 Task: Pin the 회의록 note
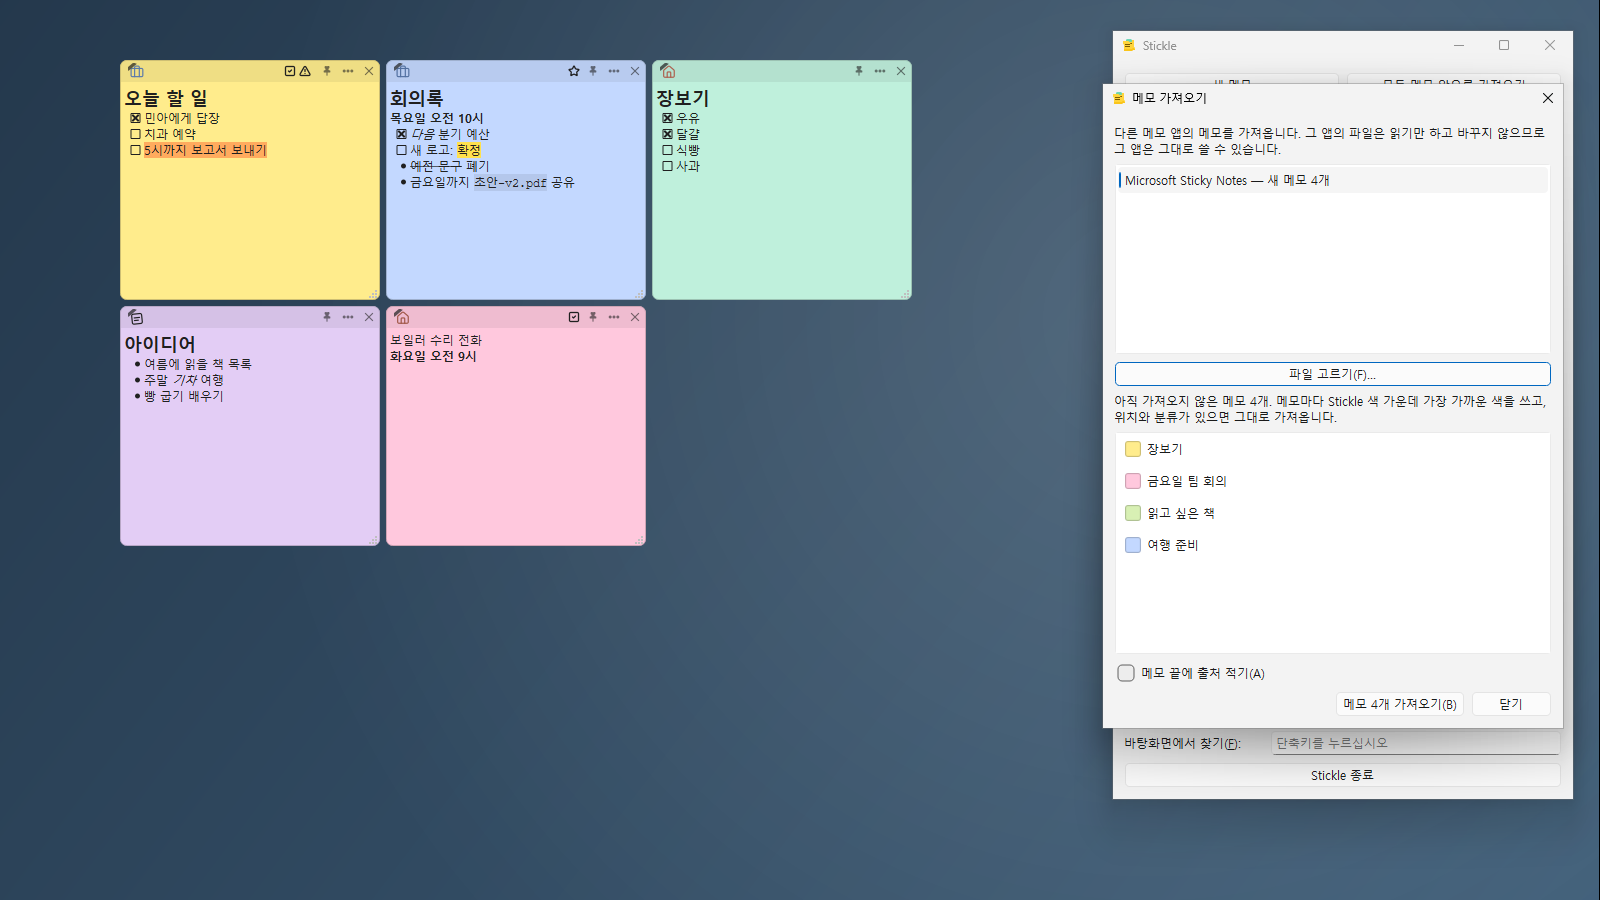tap(593, 71)
